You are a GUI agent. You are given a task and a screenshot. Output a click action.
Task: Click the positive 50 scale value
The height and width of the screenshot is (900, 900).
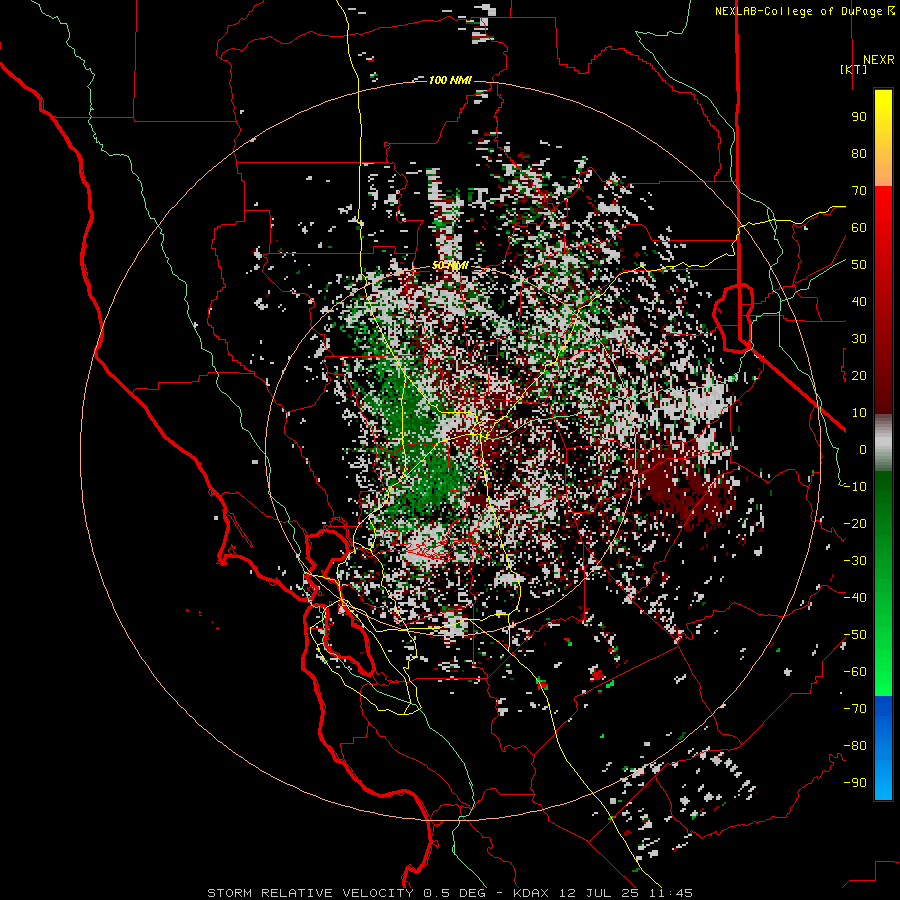tap(859, 265)
